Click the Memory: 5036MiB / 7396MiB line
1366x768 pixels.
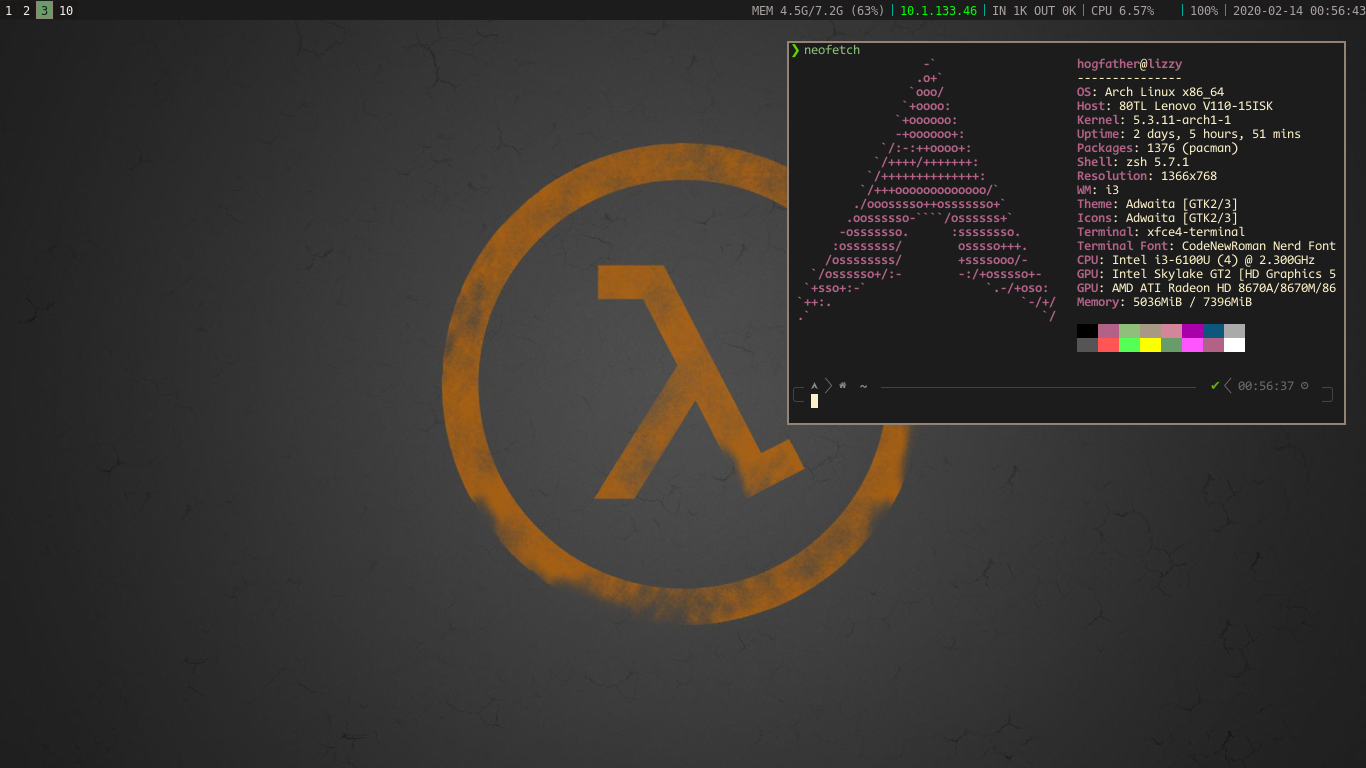pyautogui.click(x=1164, y=302)
